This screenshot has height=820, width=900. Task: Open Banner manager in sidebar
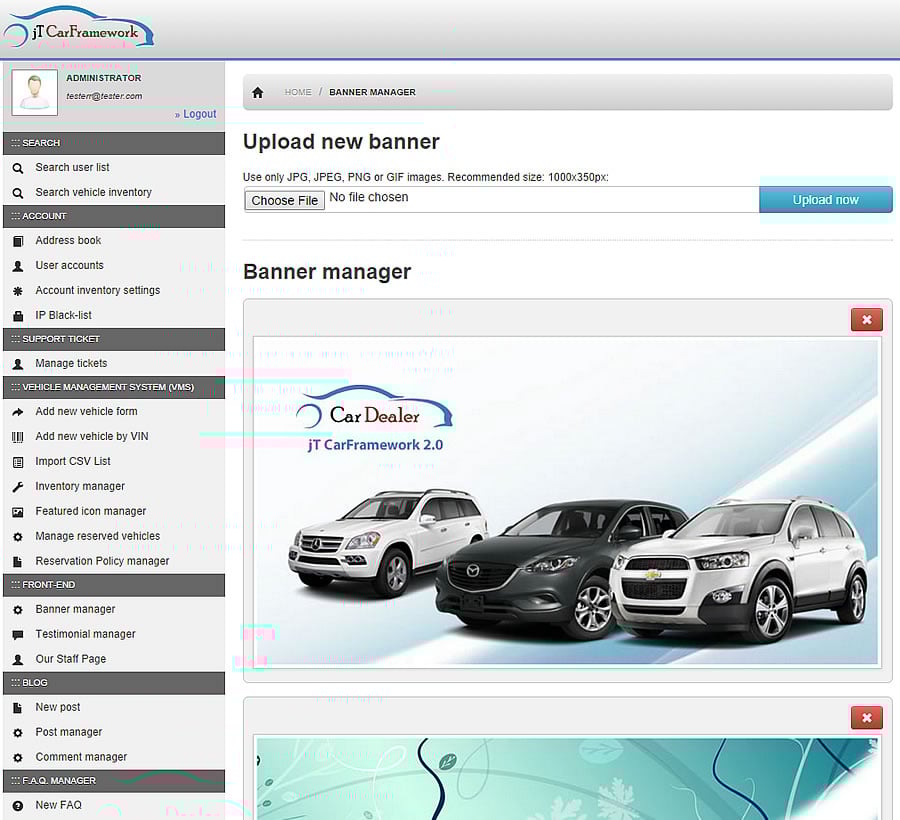tap(75, 609)
